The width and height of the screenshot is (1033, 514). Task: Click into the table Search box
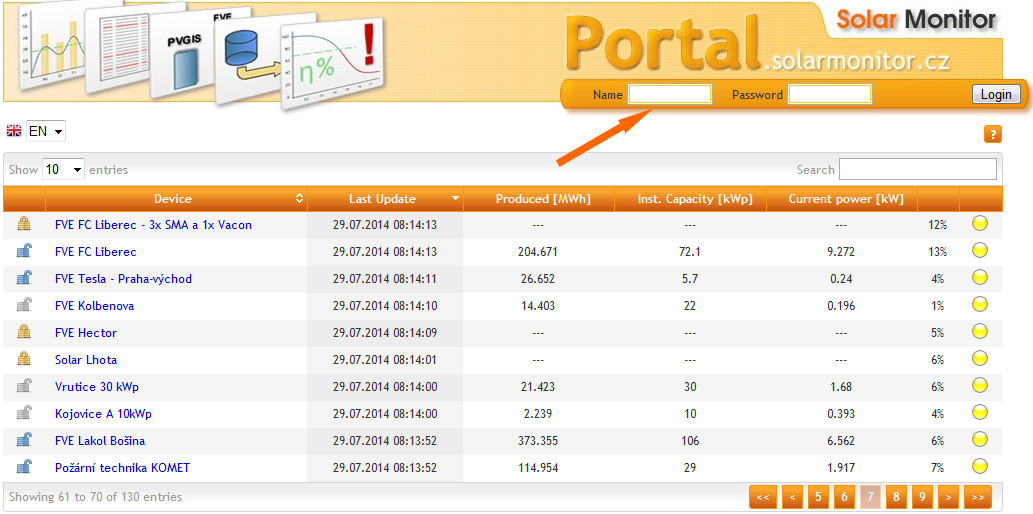tap(917, 170)
